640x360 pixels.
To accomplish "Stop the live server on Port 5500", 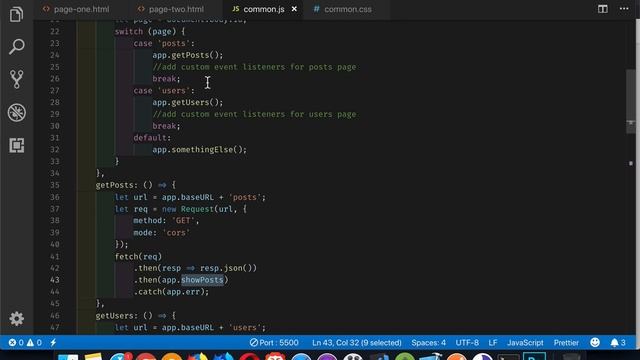I will coord(274,342).
